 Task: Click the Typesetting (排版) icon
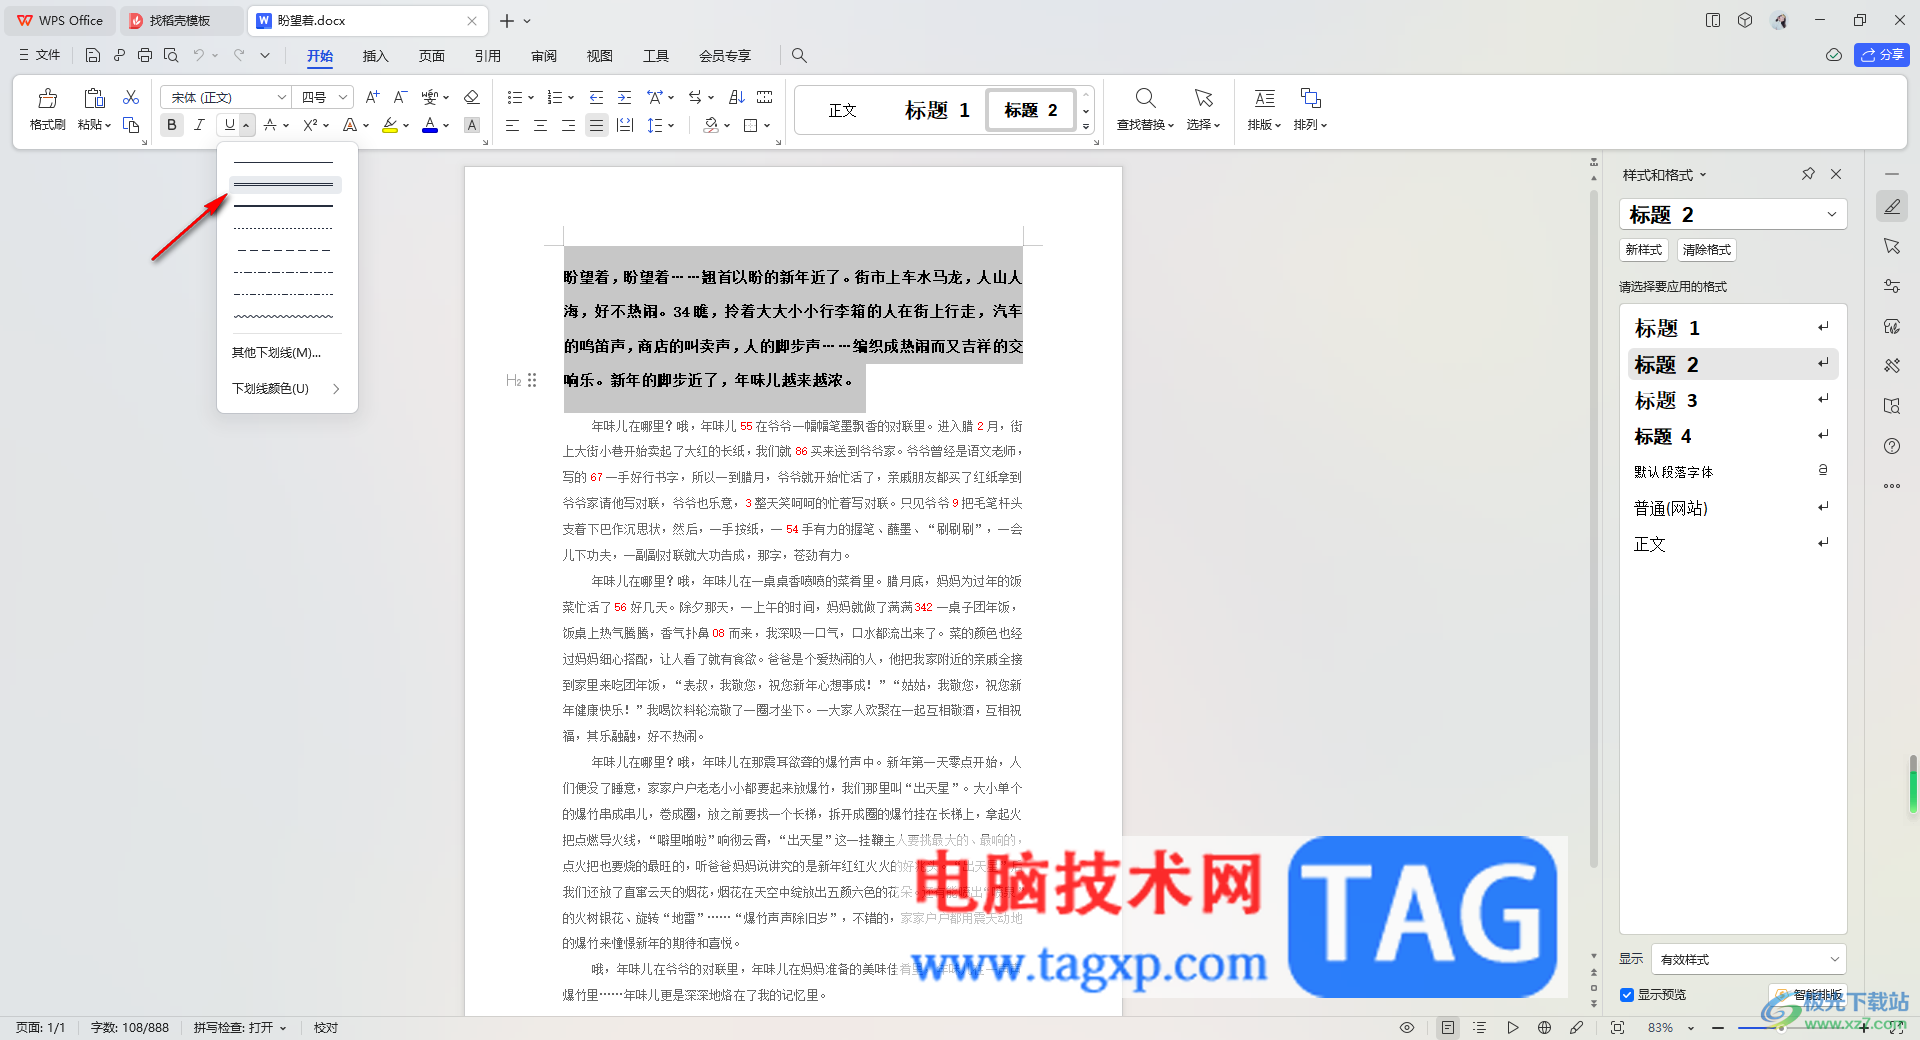1265,98
